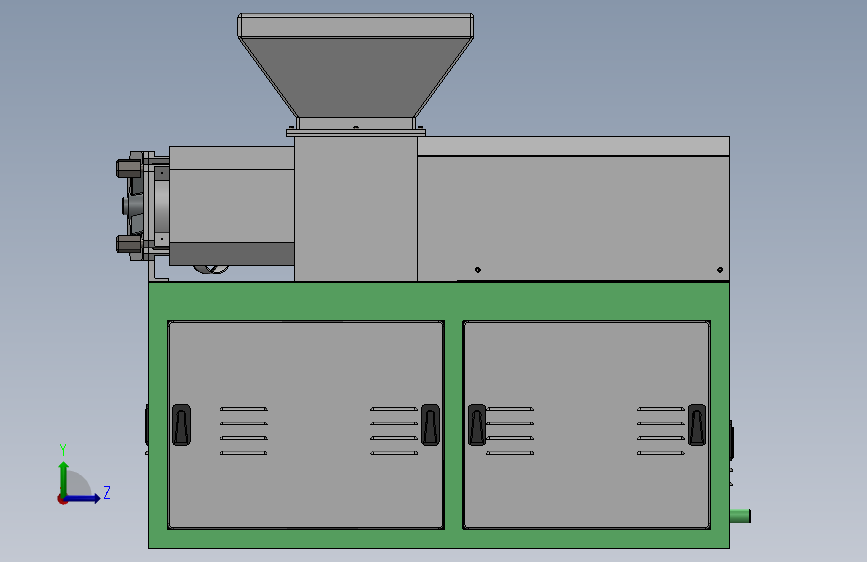Select the barrel section beside the end flange
The height and width of the screenshot is (562, 867).
tap(232, 206)
